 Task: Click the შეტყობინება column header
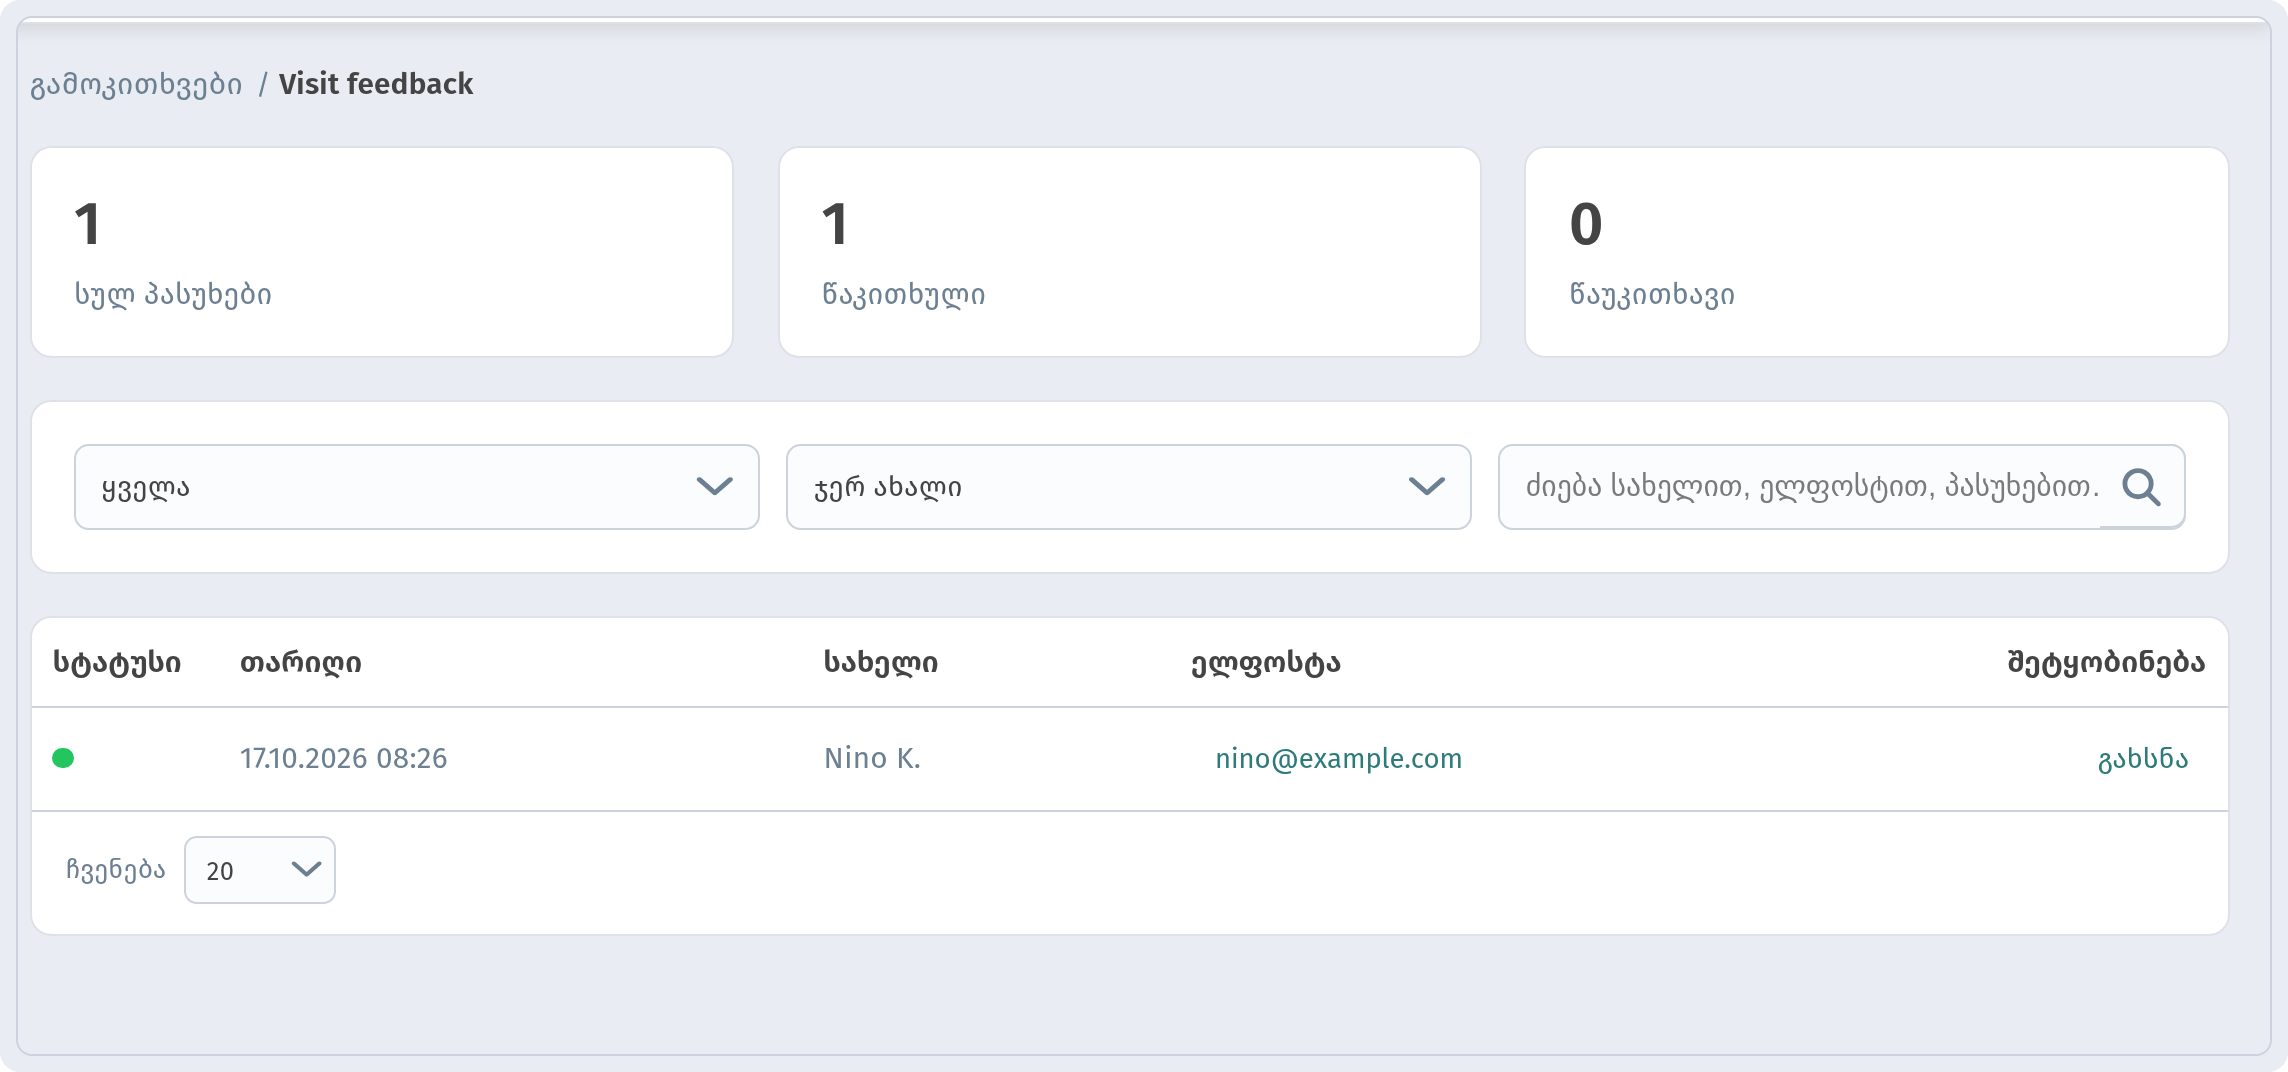(2106, 663)
